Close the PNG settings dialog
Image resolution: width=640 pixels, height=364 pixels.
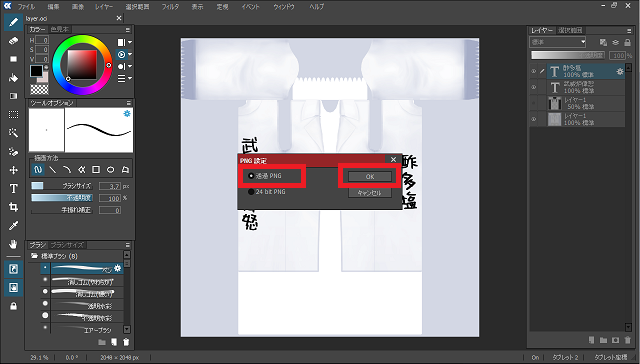[393, 160]
